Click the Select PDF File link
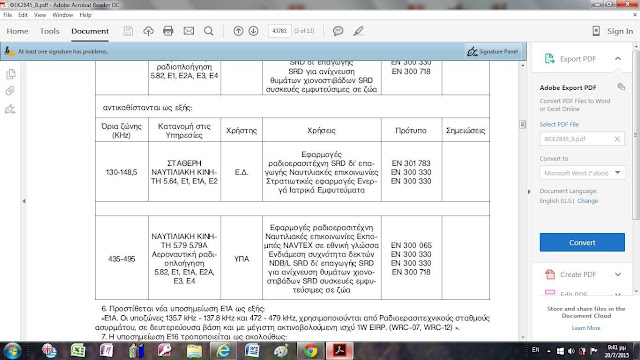The height and width of the screenshot is (360, 640). tap(559, 124)
